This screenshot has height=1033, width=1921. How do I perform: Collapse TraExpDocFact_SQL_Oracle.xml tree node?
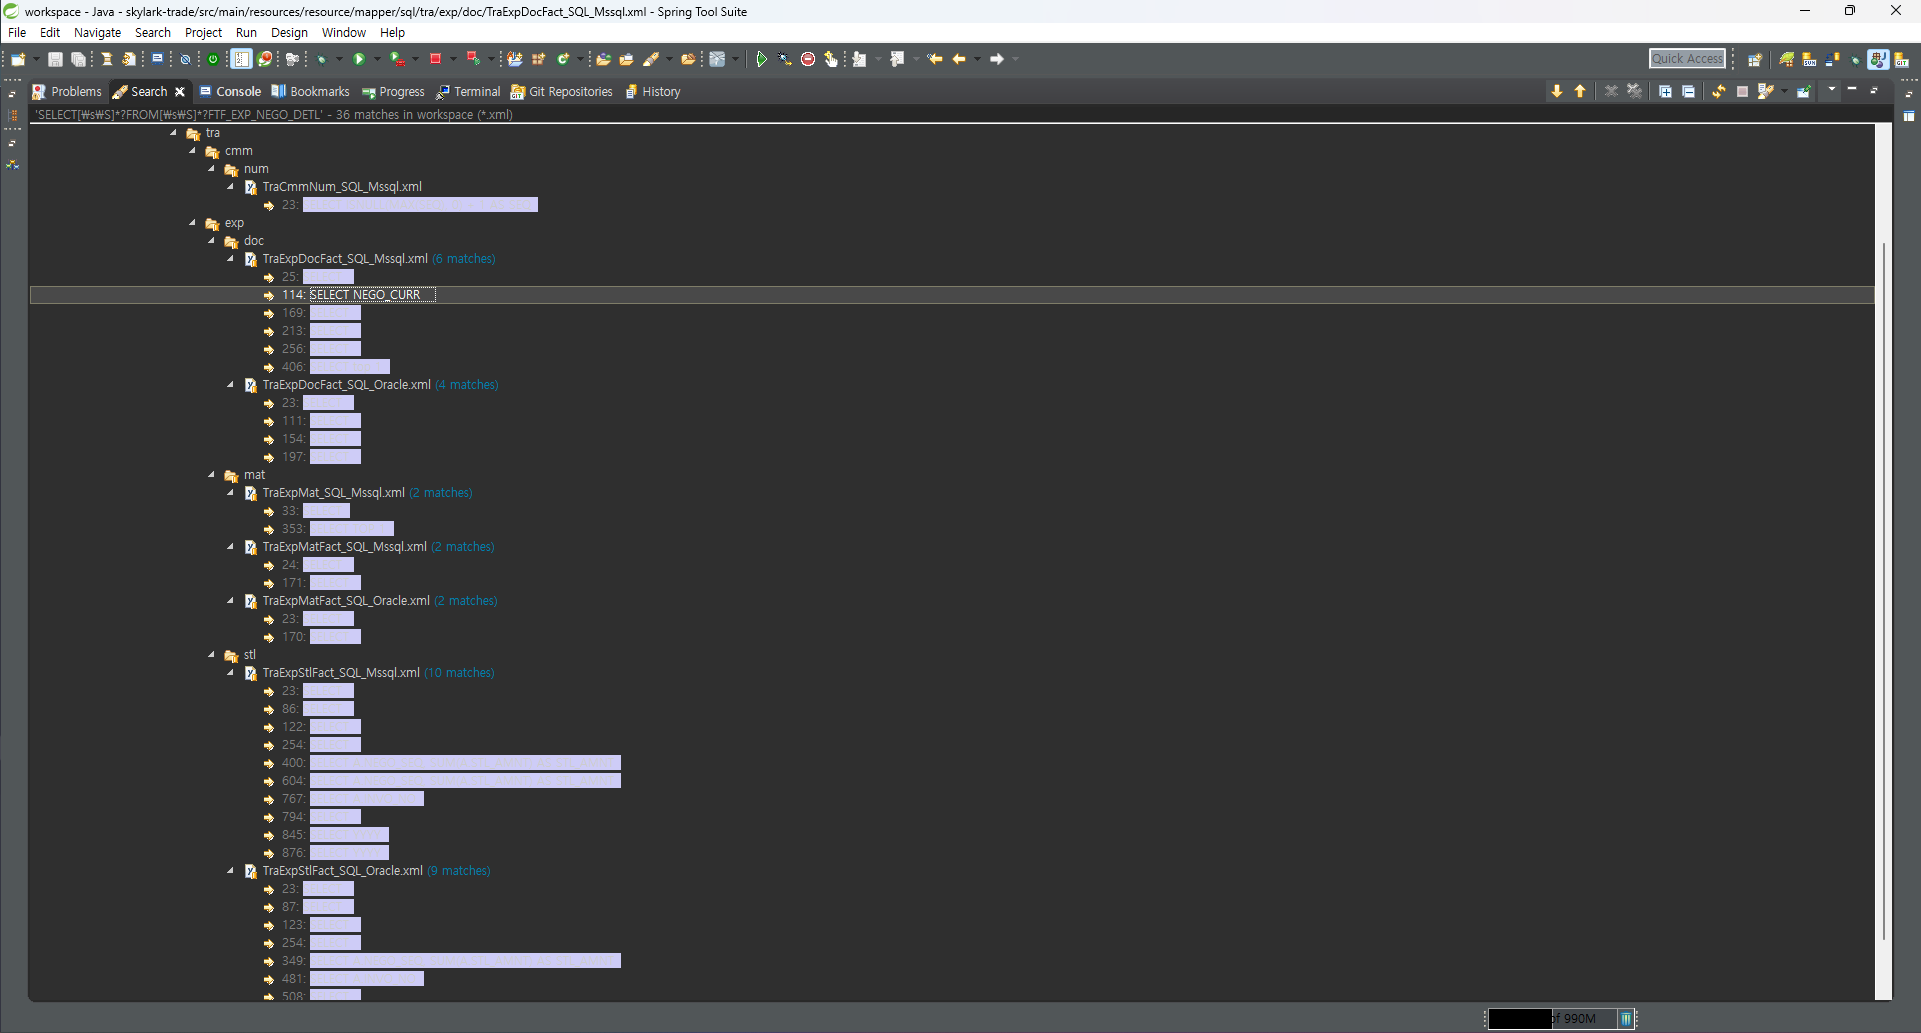tap(231, 385)
